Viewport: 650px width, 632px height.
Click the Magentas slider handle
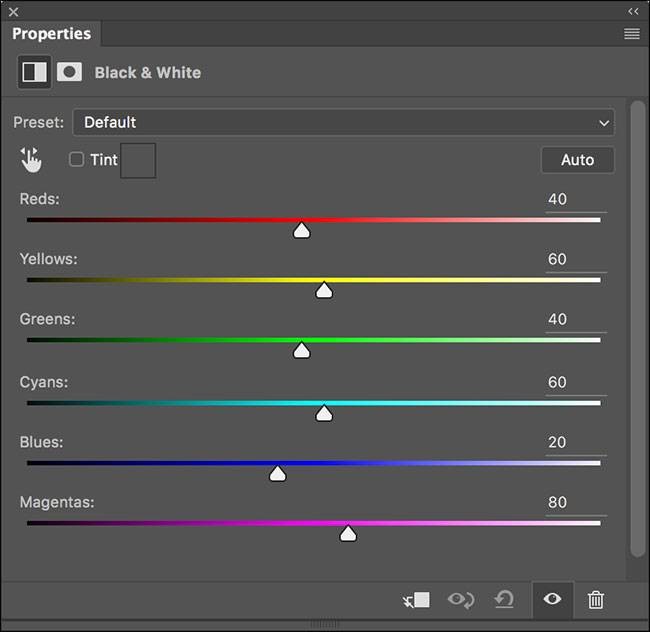click(x=348, y=534)
